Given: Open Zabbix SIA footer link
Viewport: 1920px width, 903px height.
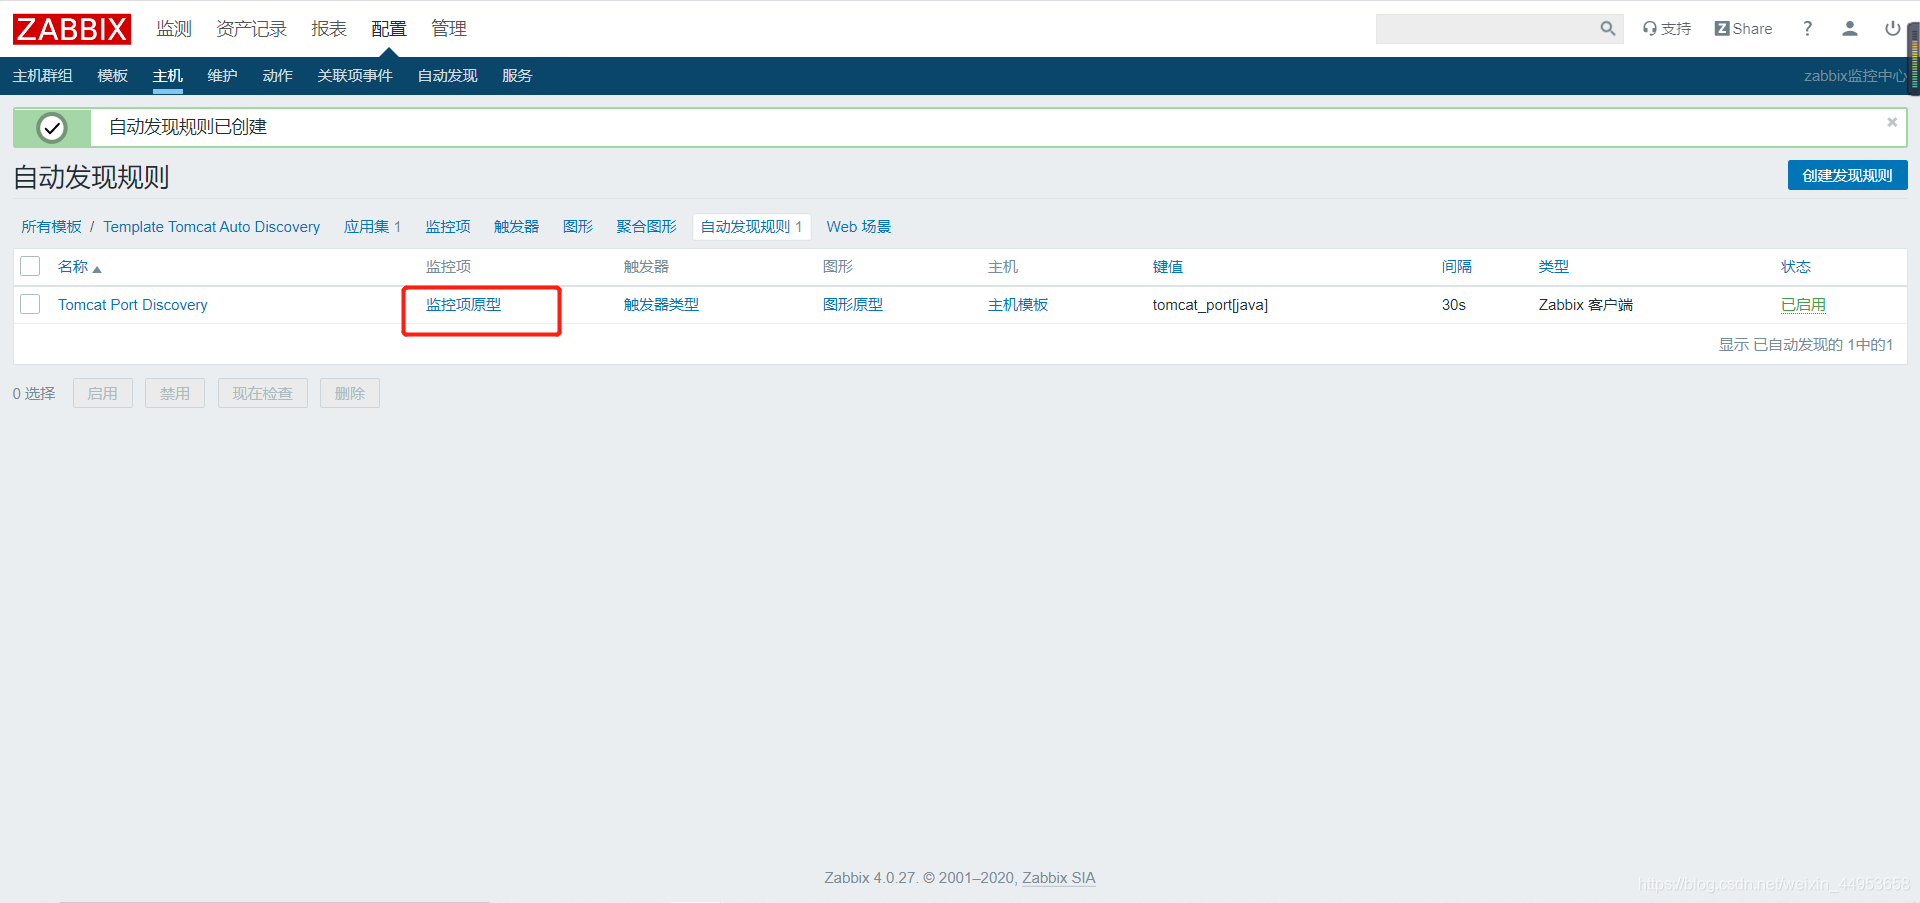Looking at the screenshot, I should (1059, 878).
